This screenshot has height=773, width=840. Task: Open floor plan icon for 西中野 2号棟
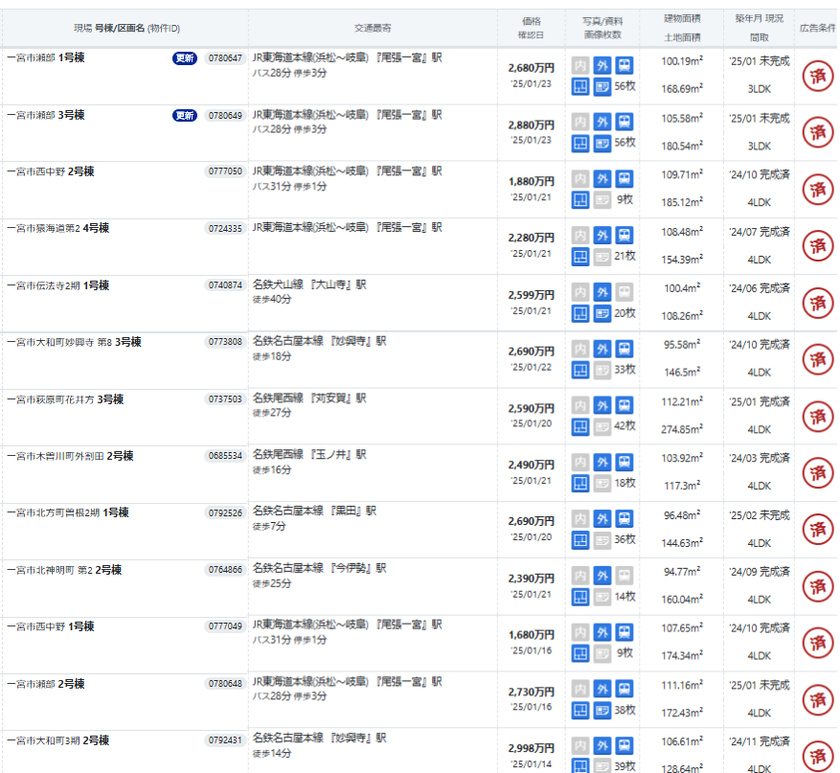click(x=581, y=200)
